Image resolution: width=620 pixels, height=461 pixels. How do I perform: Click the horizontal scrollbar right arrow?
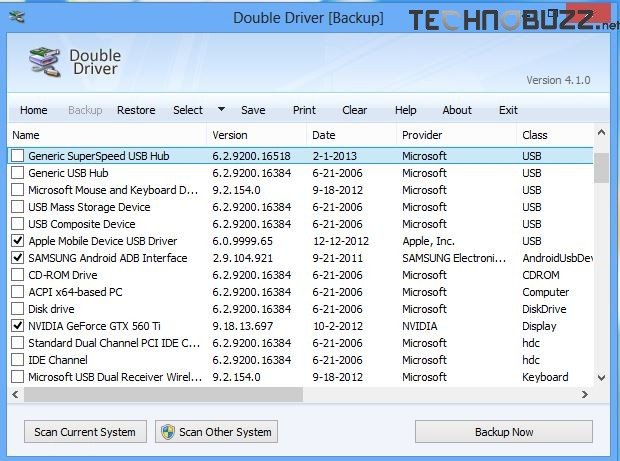point(584,394)
